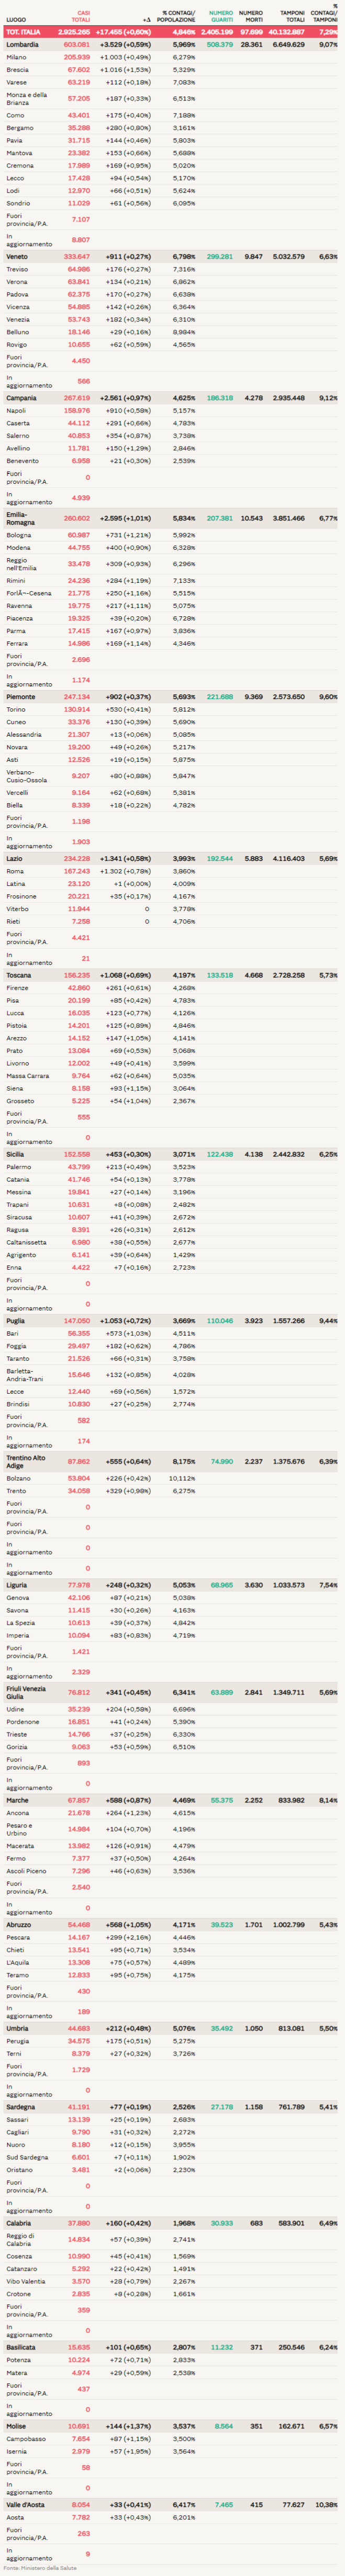Sort by the CASI TOTALI column header
Image resolution: width=345 pixels, height=2576 pixels.
(79, 16)
